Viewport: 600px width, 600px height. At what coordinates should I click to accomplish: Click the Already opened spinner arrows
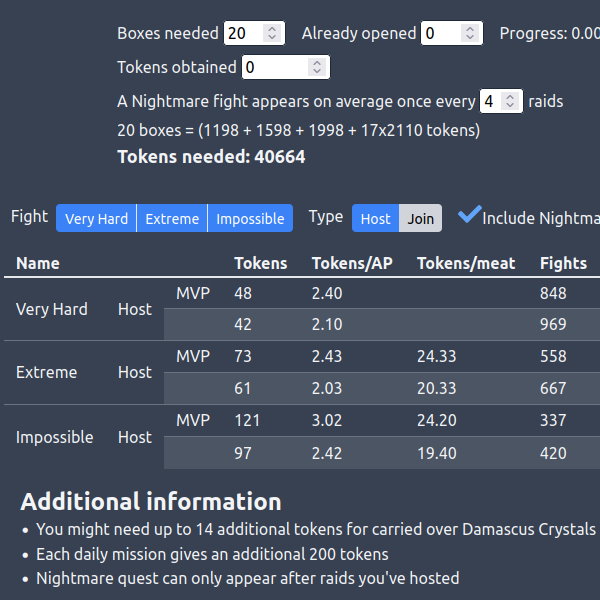click(x=468, y=33)
